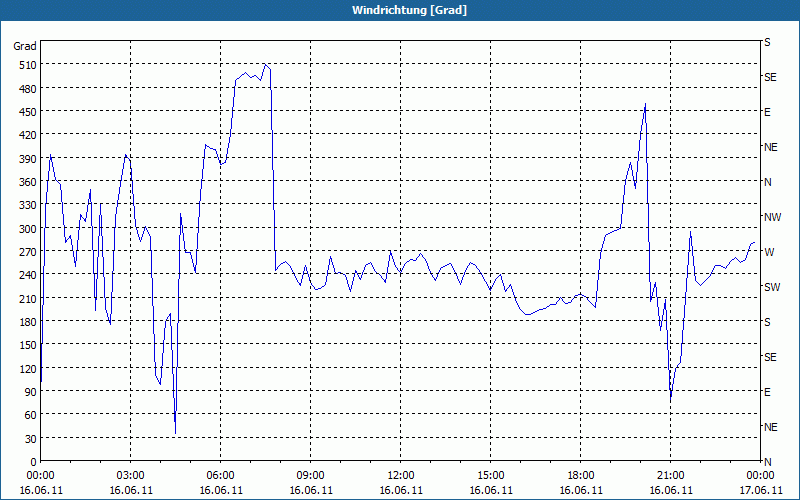
Task: Click the 120 y-axis value
Action: coord(28,368)
